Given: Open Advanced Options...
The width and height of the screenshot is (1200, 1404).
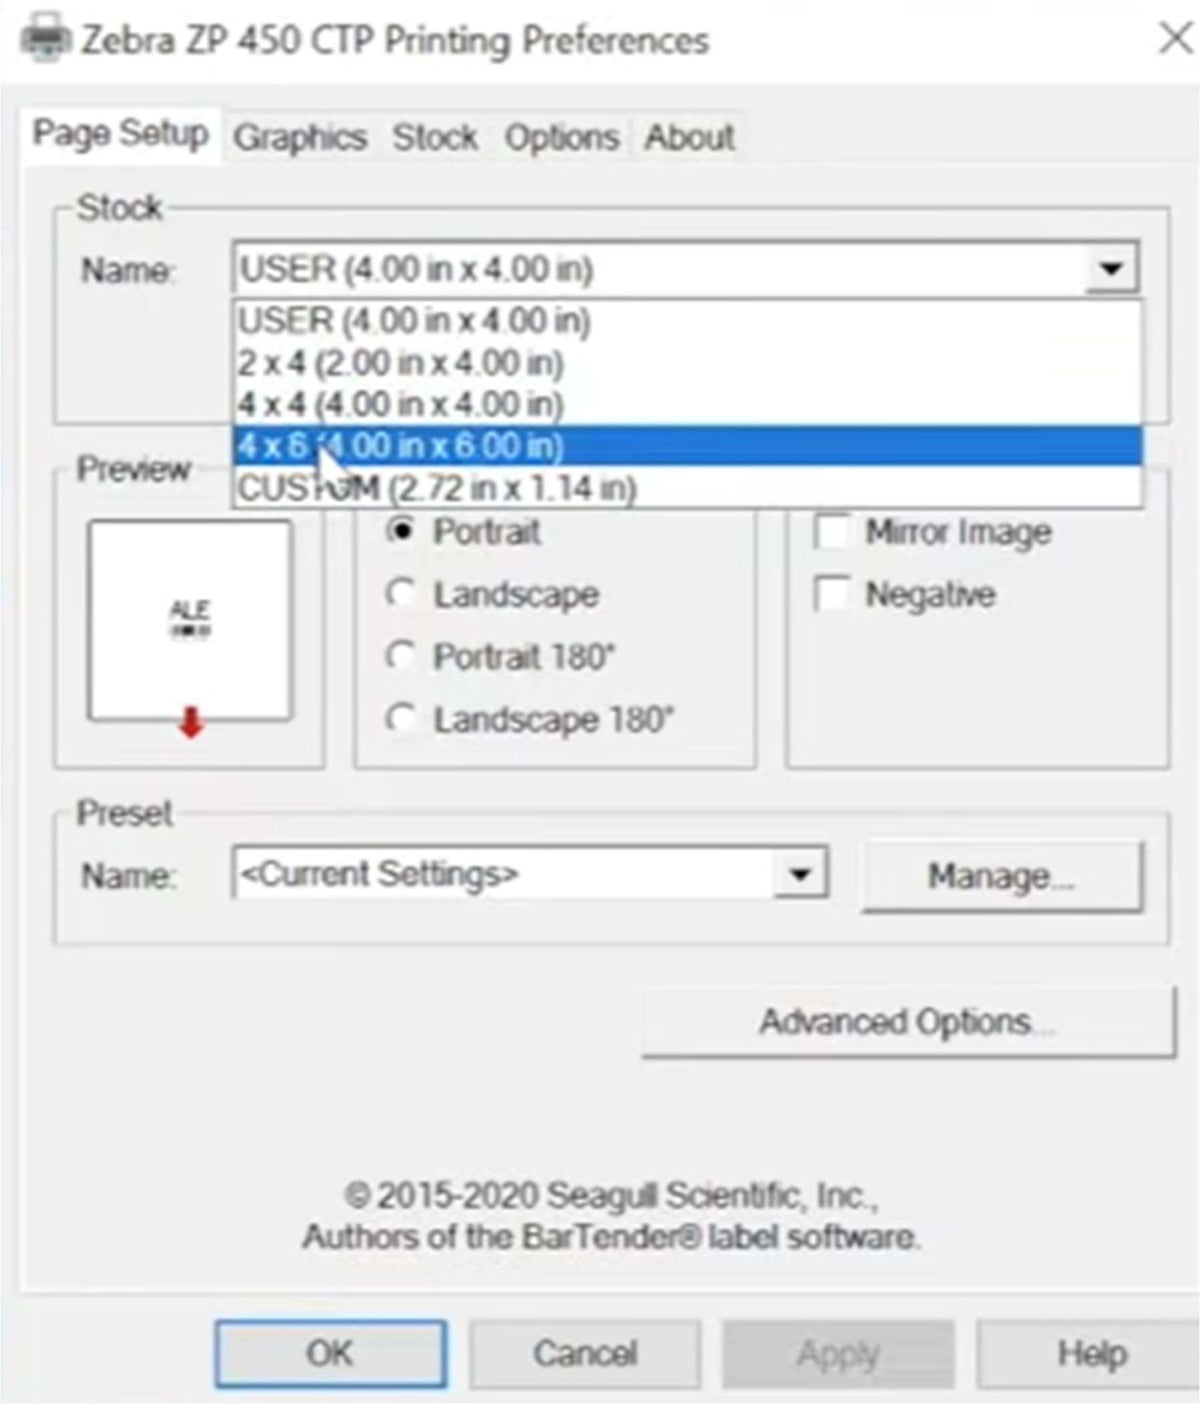Looking at the screenshot, I should pos(908,1022).
